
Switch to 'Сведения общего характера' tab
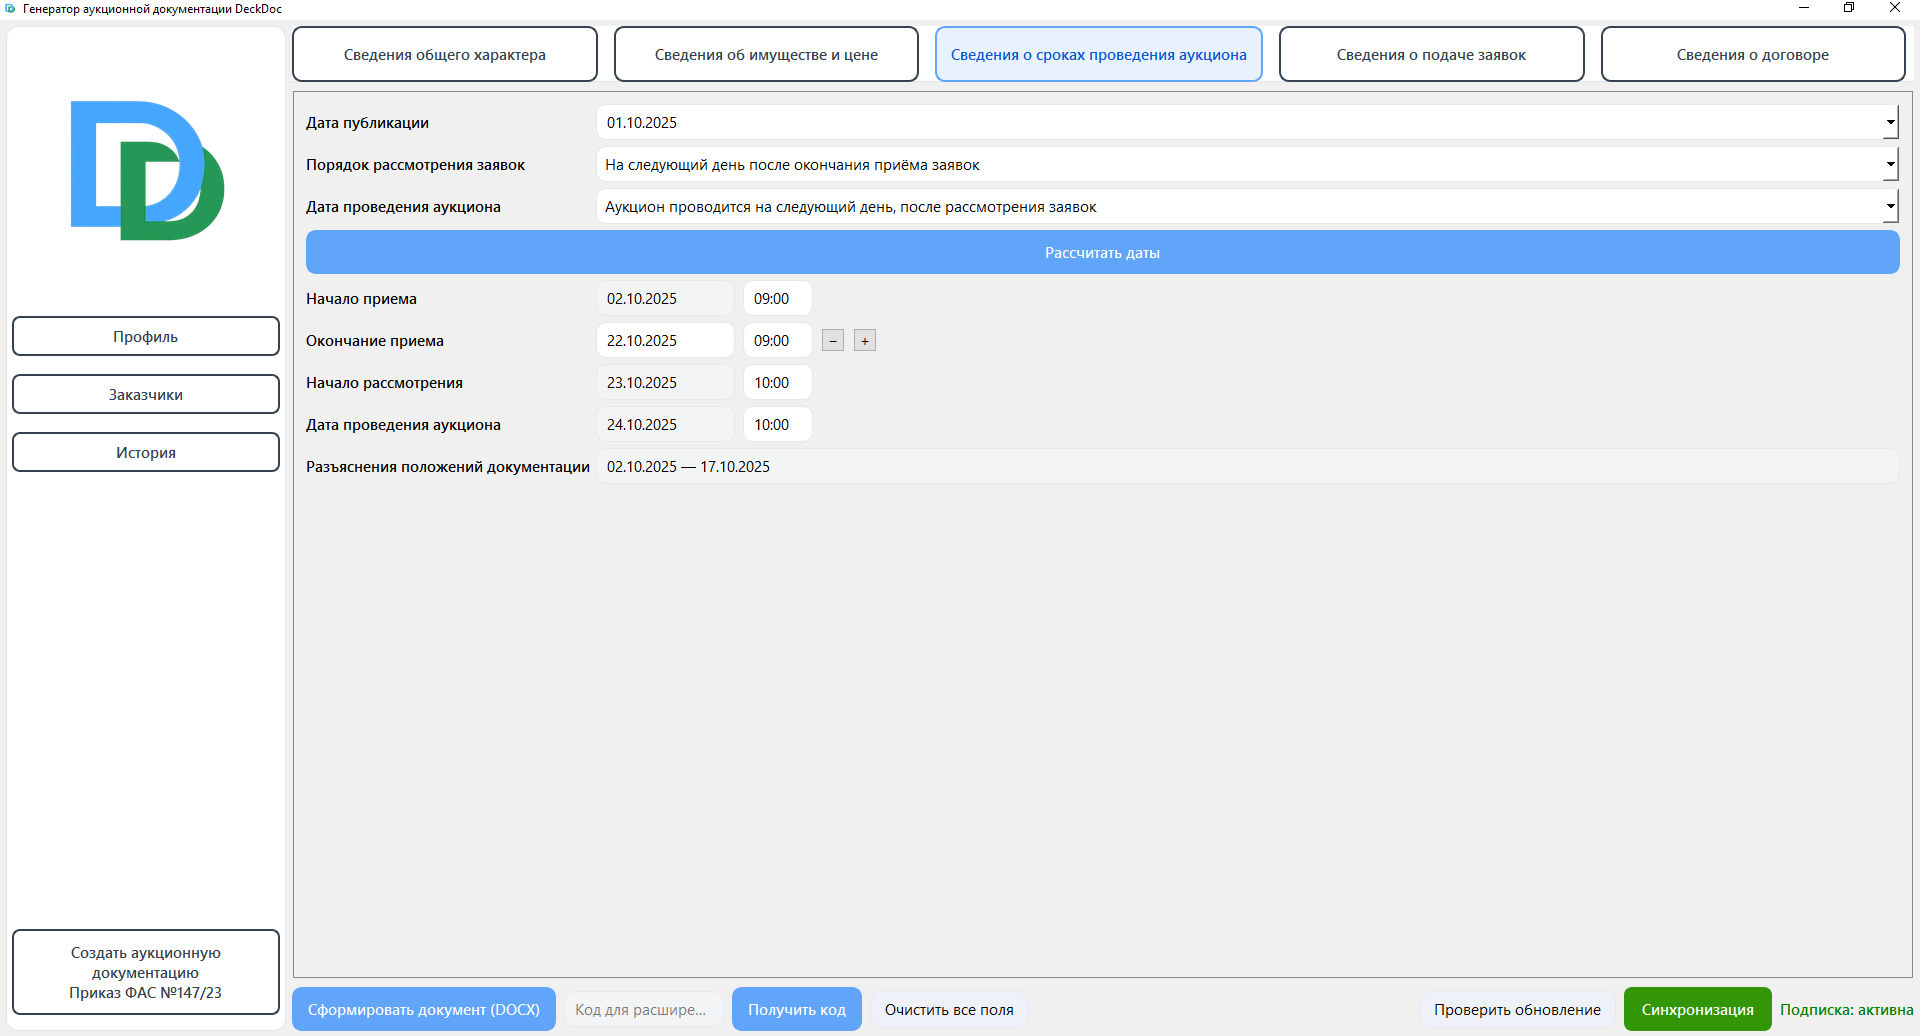click(x=444, y=55)
